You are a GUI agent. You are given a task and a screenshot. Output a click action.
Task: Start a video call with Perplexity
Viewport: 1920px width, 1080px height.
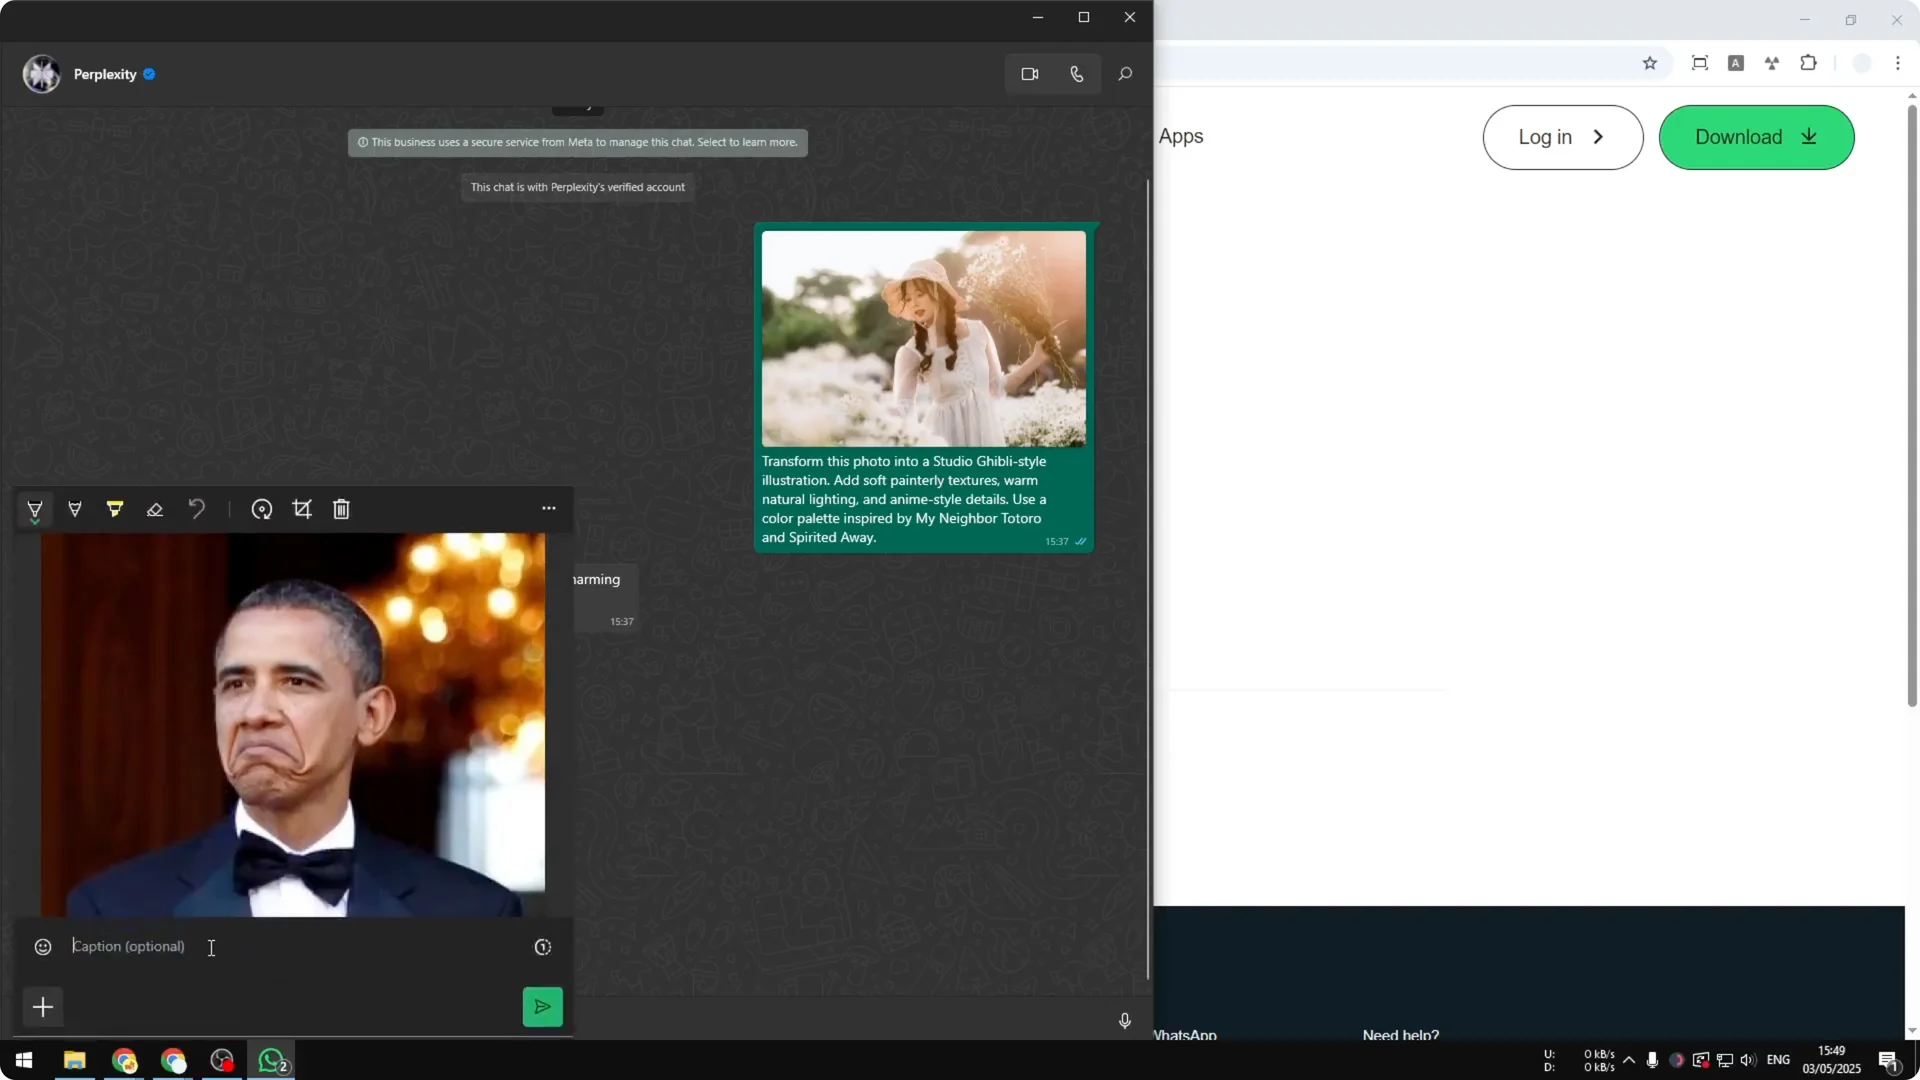tap(1030, 73)
